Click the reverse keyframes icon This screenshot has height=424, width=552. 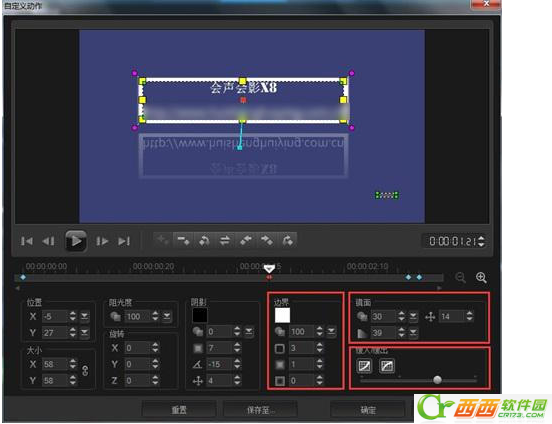click(204, 241)
